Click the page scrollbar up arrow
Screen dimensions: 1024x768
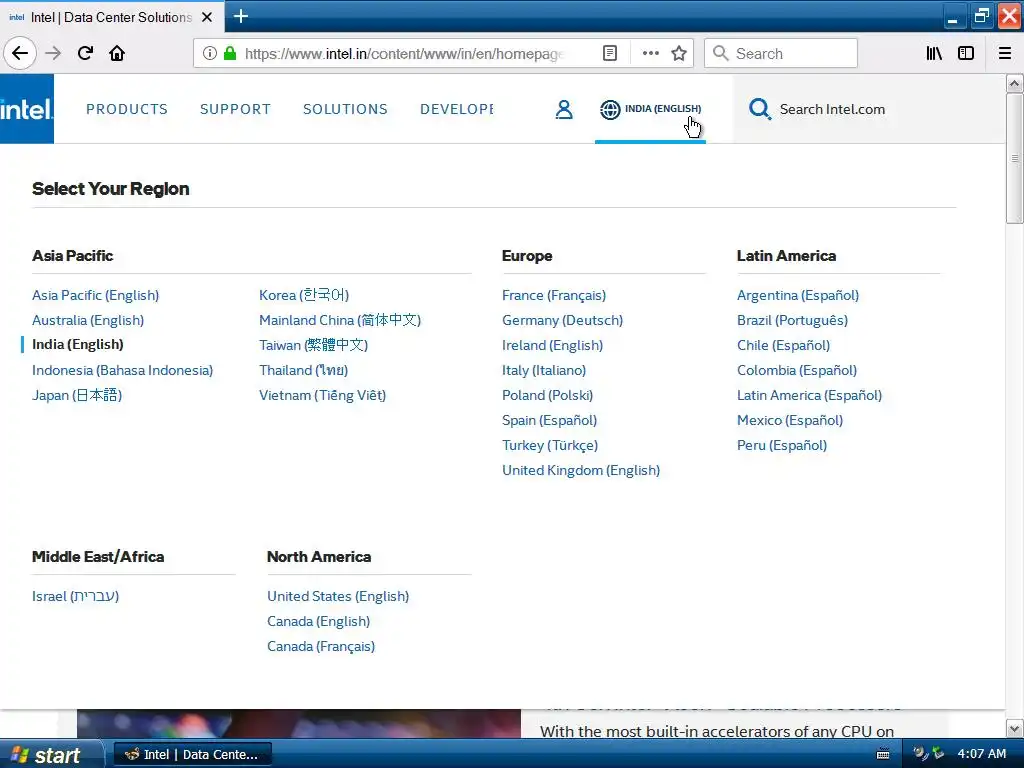pyautogui.click(x=1014, y=83)
